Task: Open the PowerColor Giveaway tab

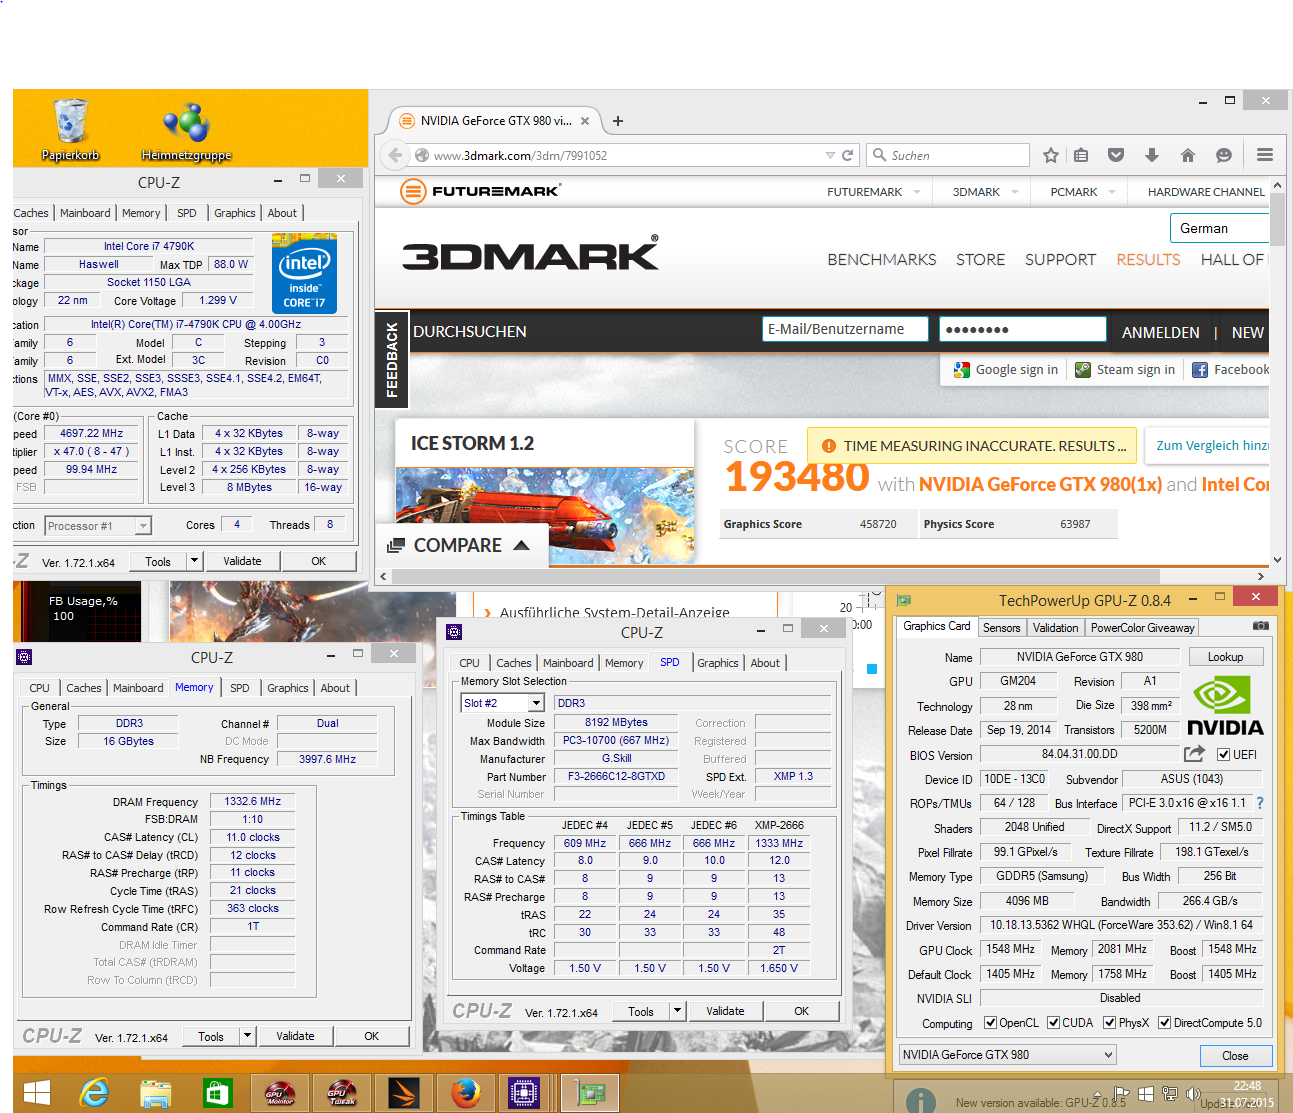Action: point(1142,628)
